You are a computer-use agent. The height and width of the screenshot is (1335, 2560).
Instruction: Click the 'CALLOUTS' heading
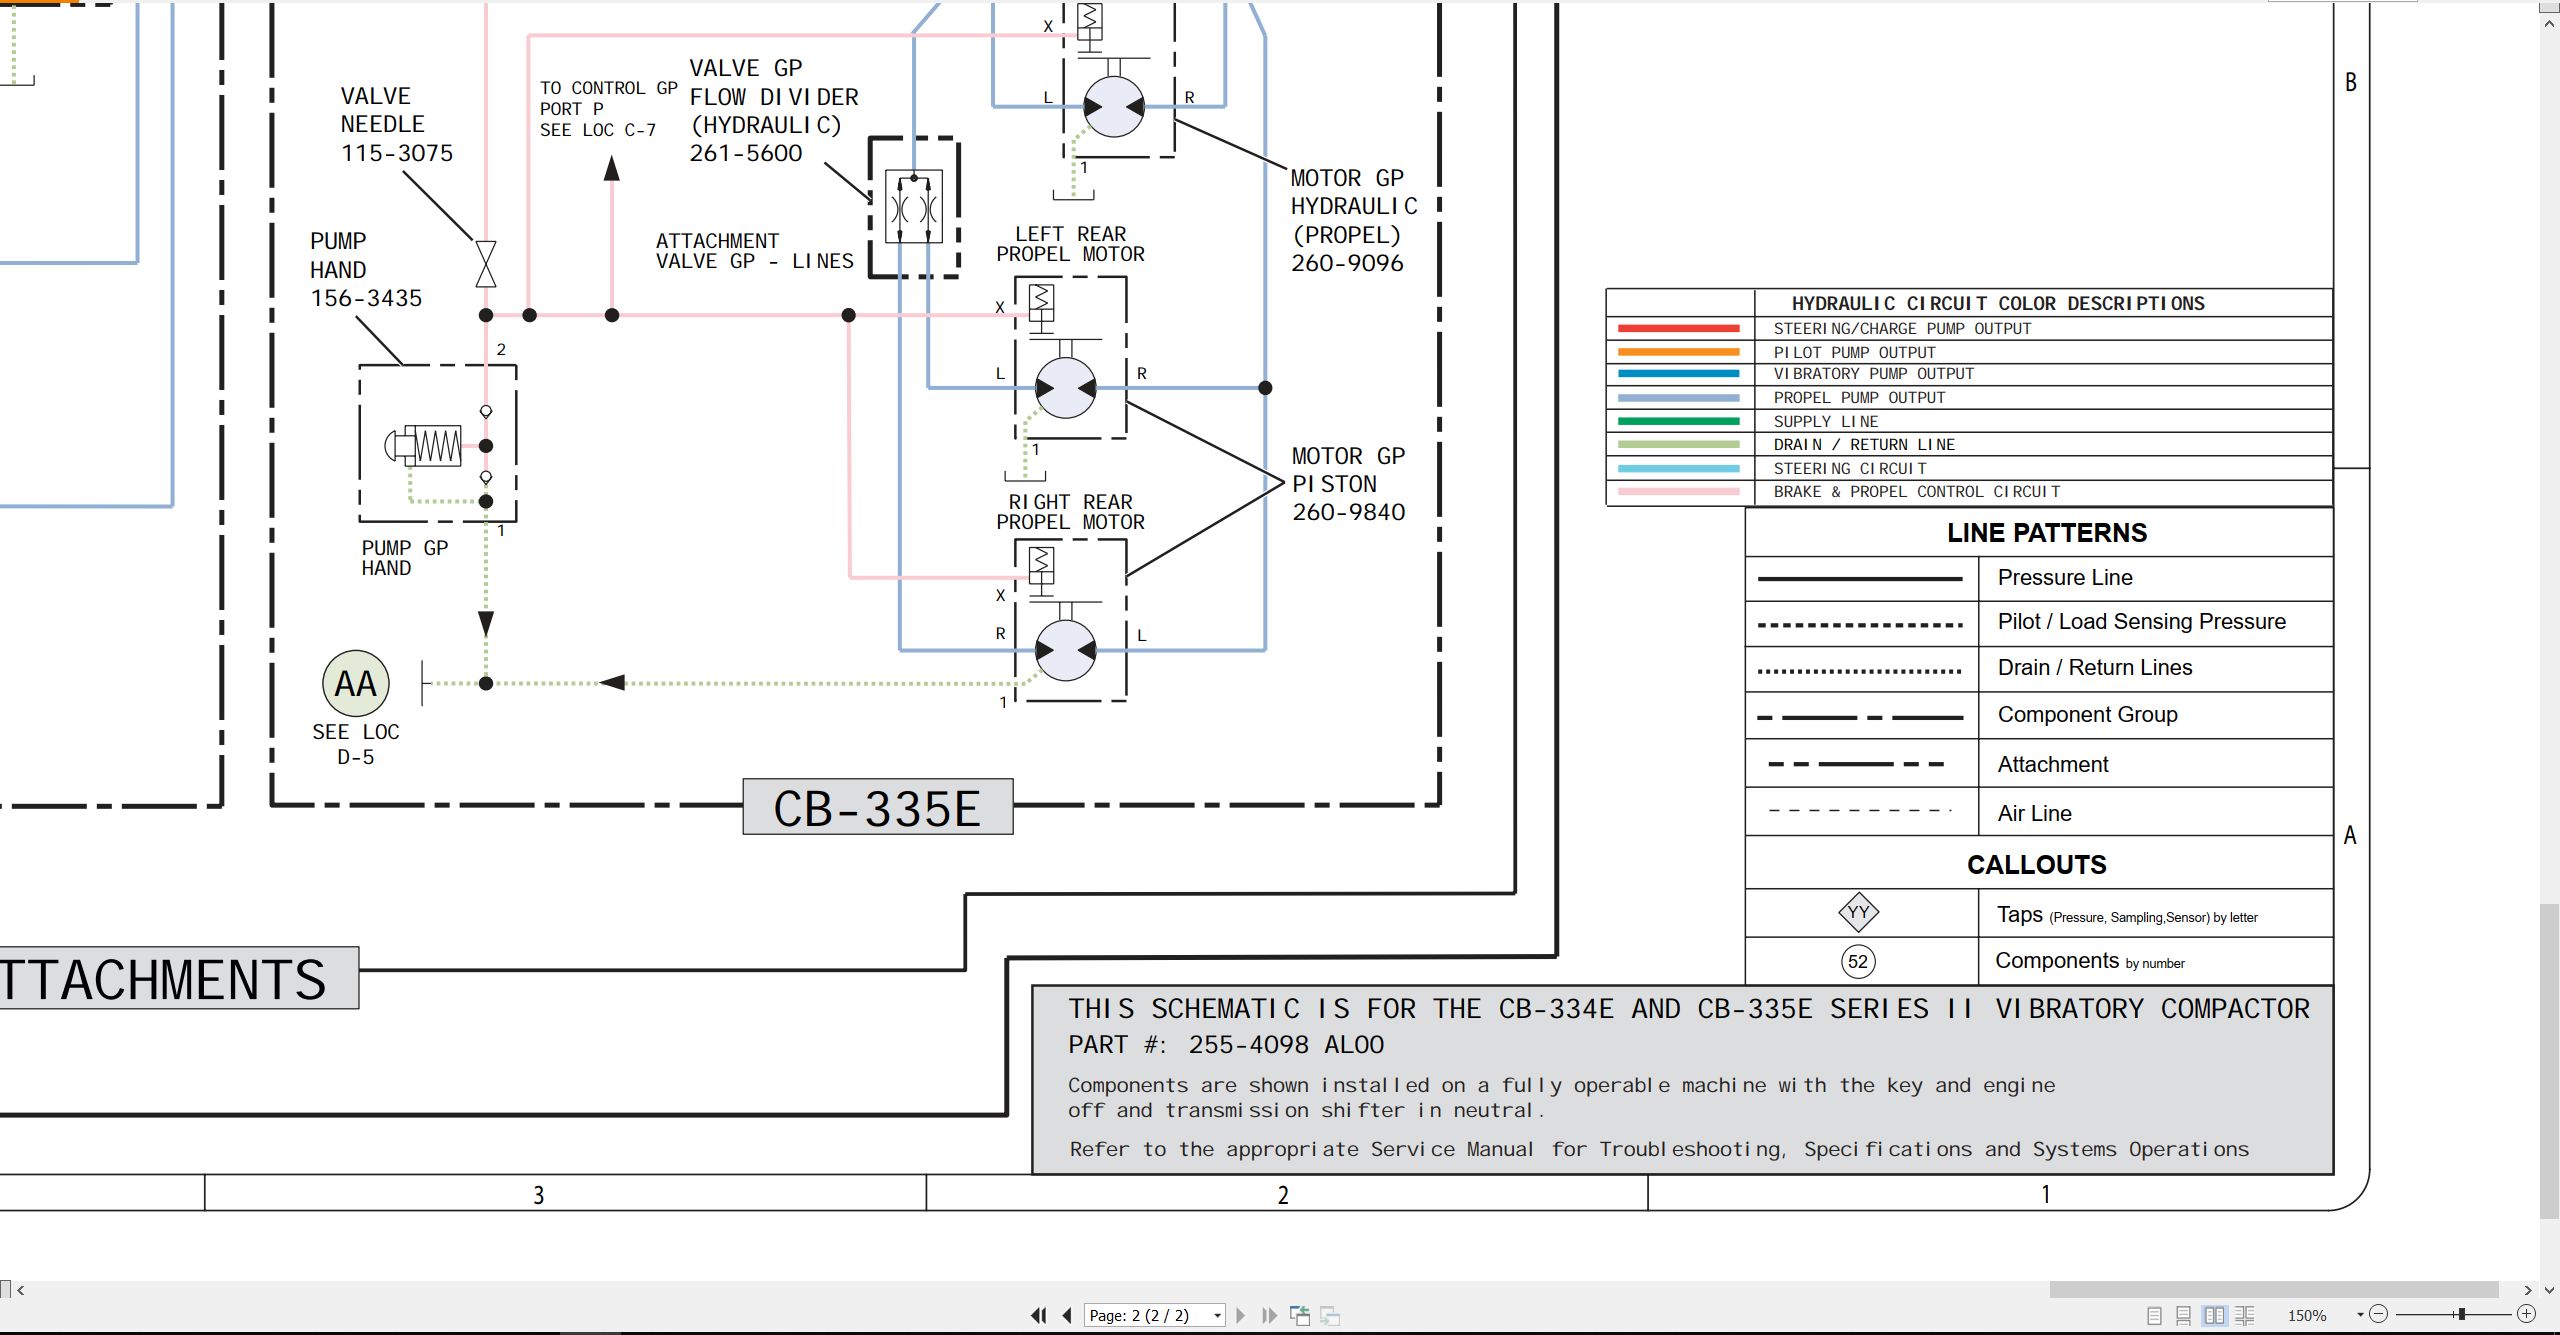coord(2036,865)
